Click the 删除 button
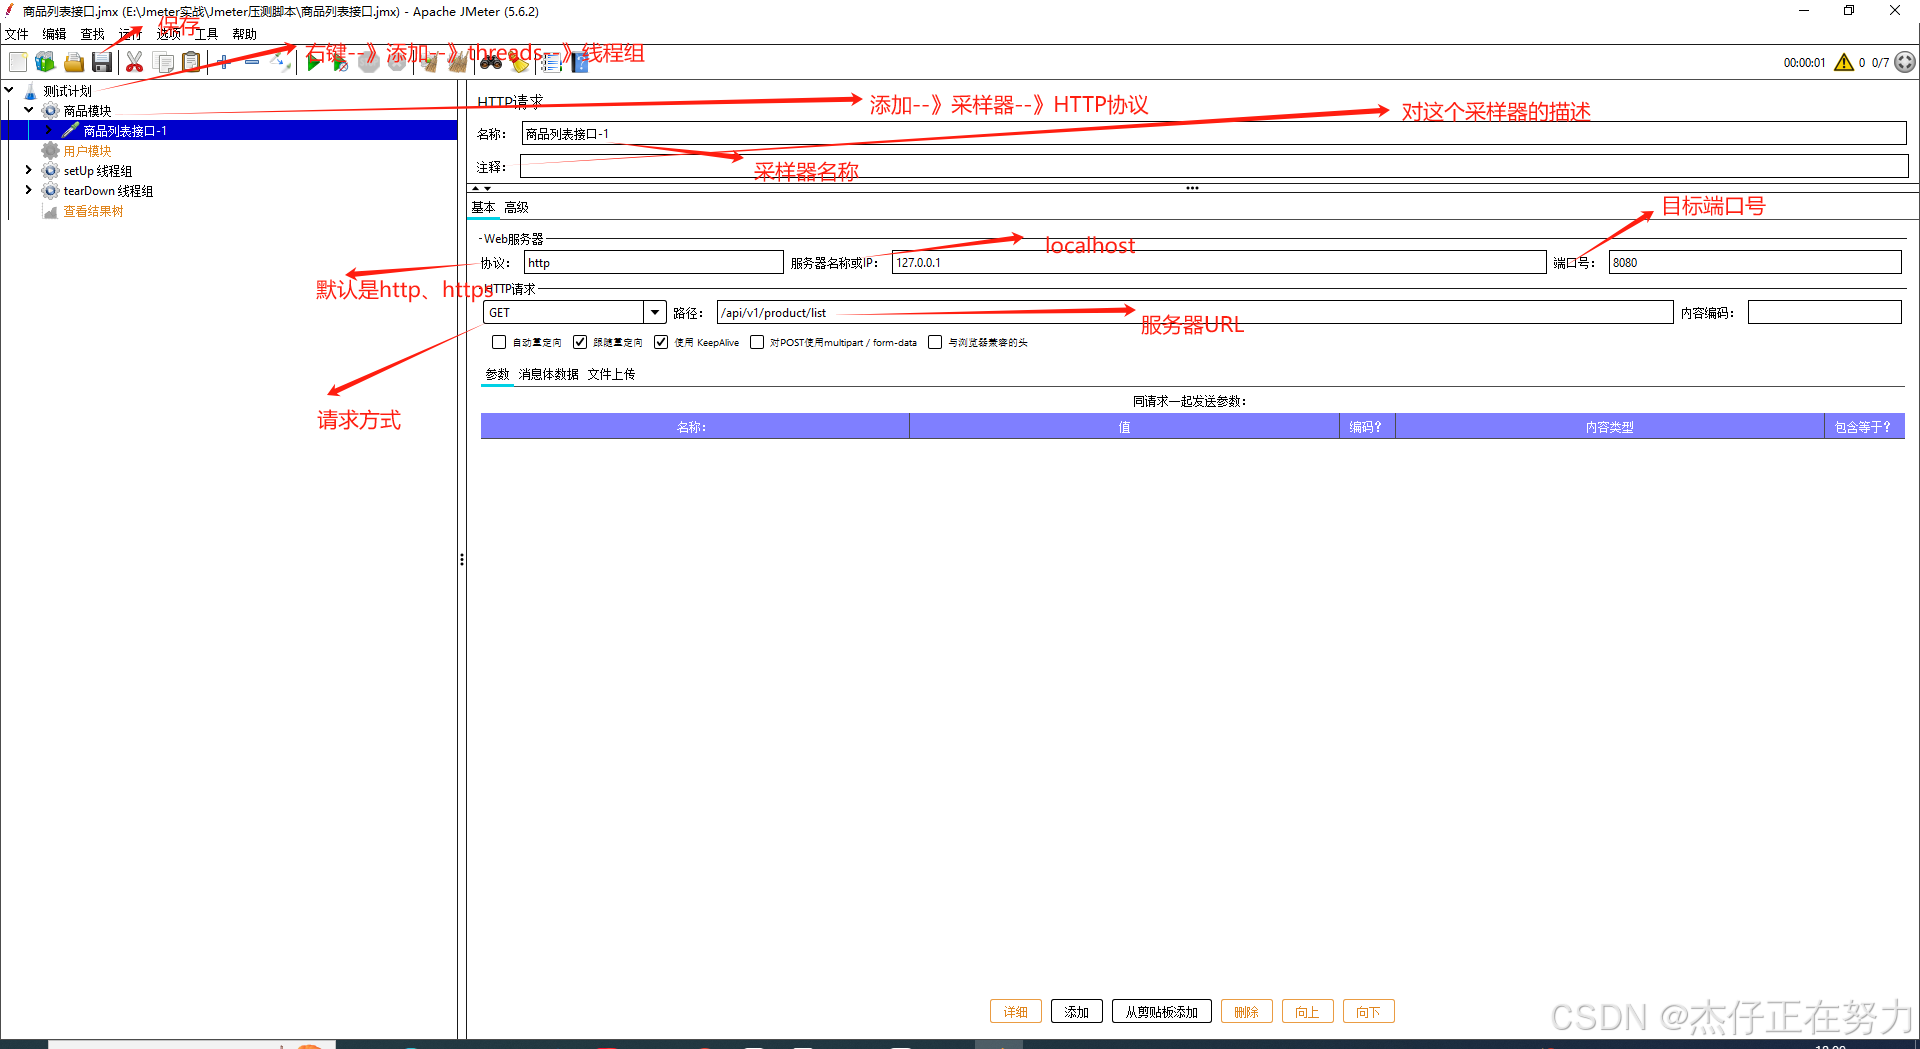This screenshot has width=1920, height=1049. (1247, 1011)
